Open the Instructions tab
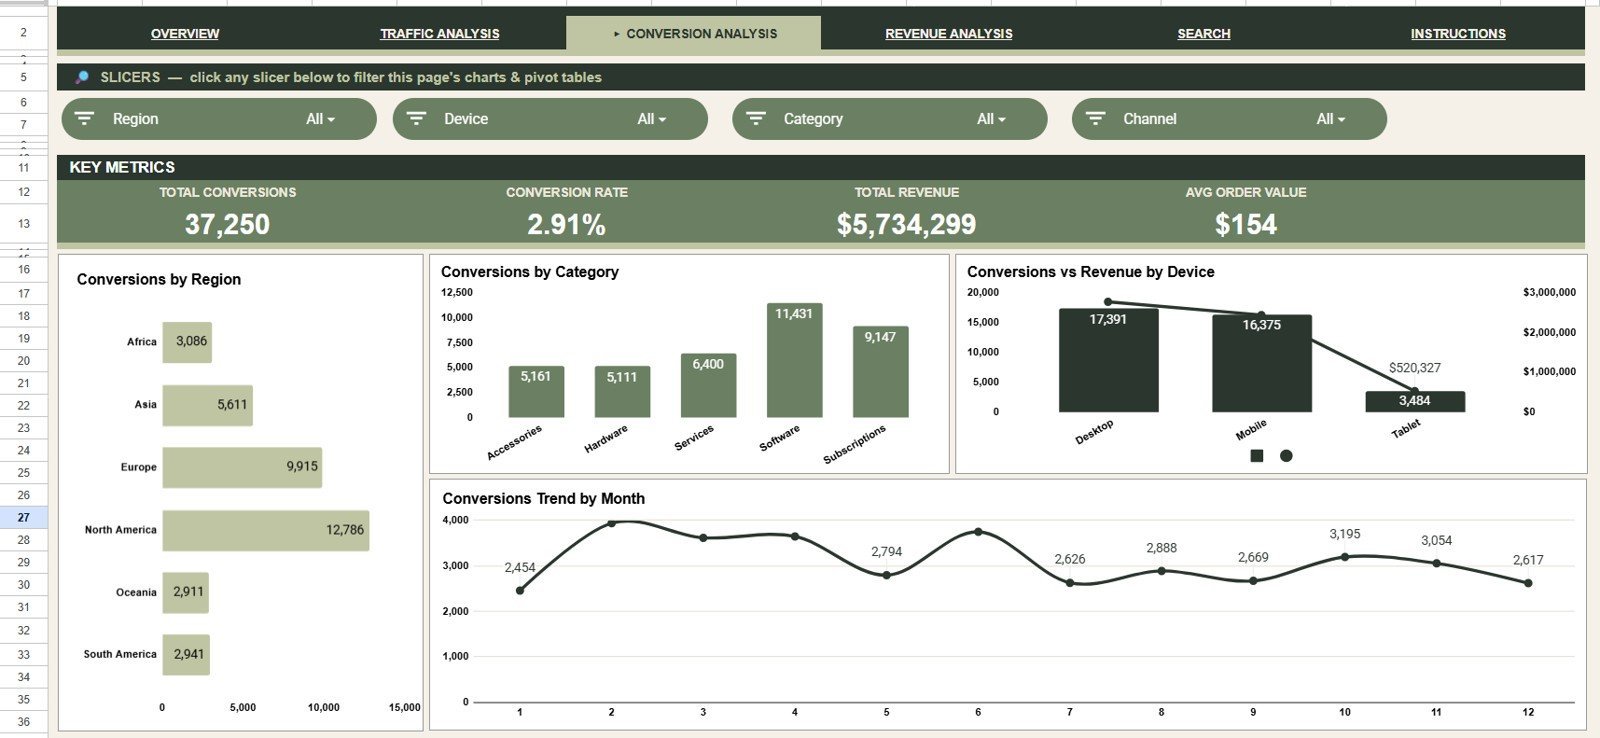 (x=1458, y=33)
